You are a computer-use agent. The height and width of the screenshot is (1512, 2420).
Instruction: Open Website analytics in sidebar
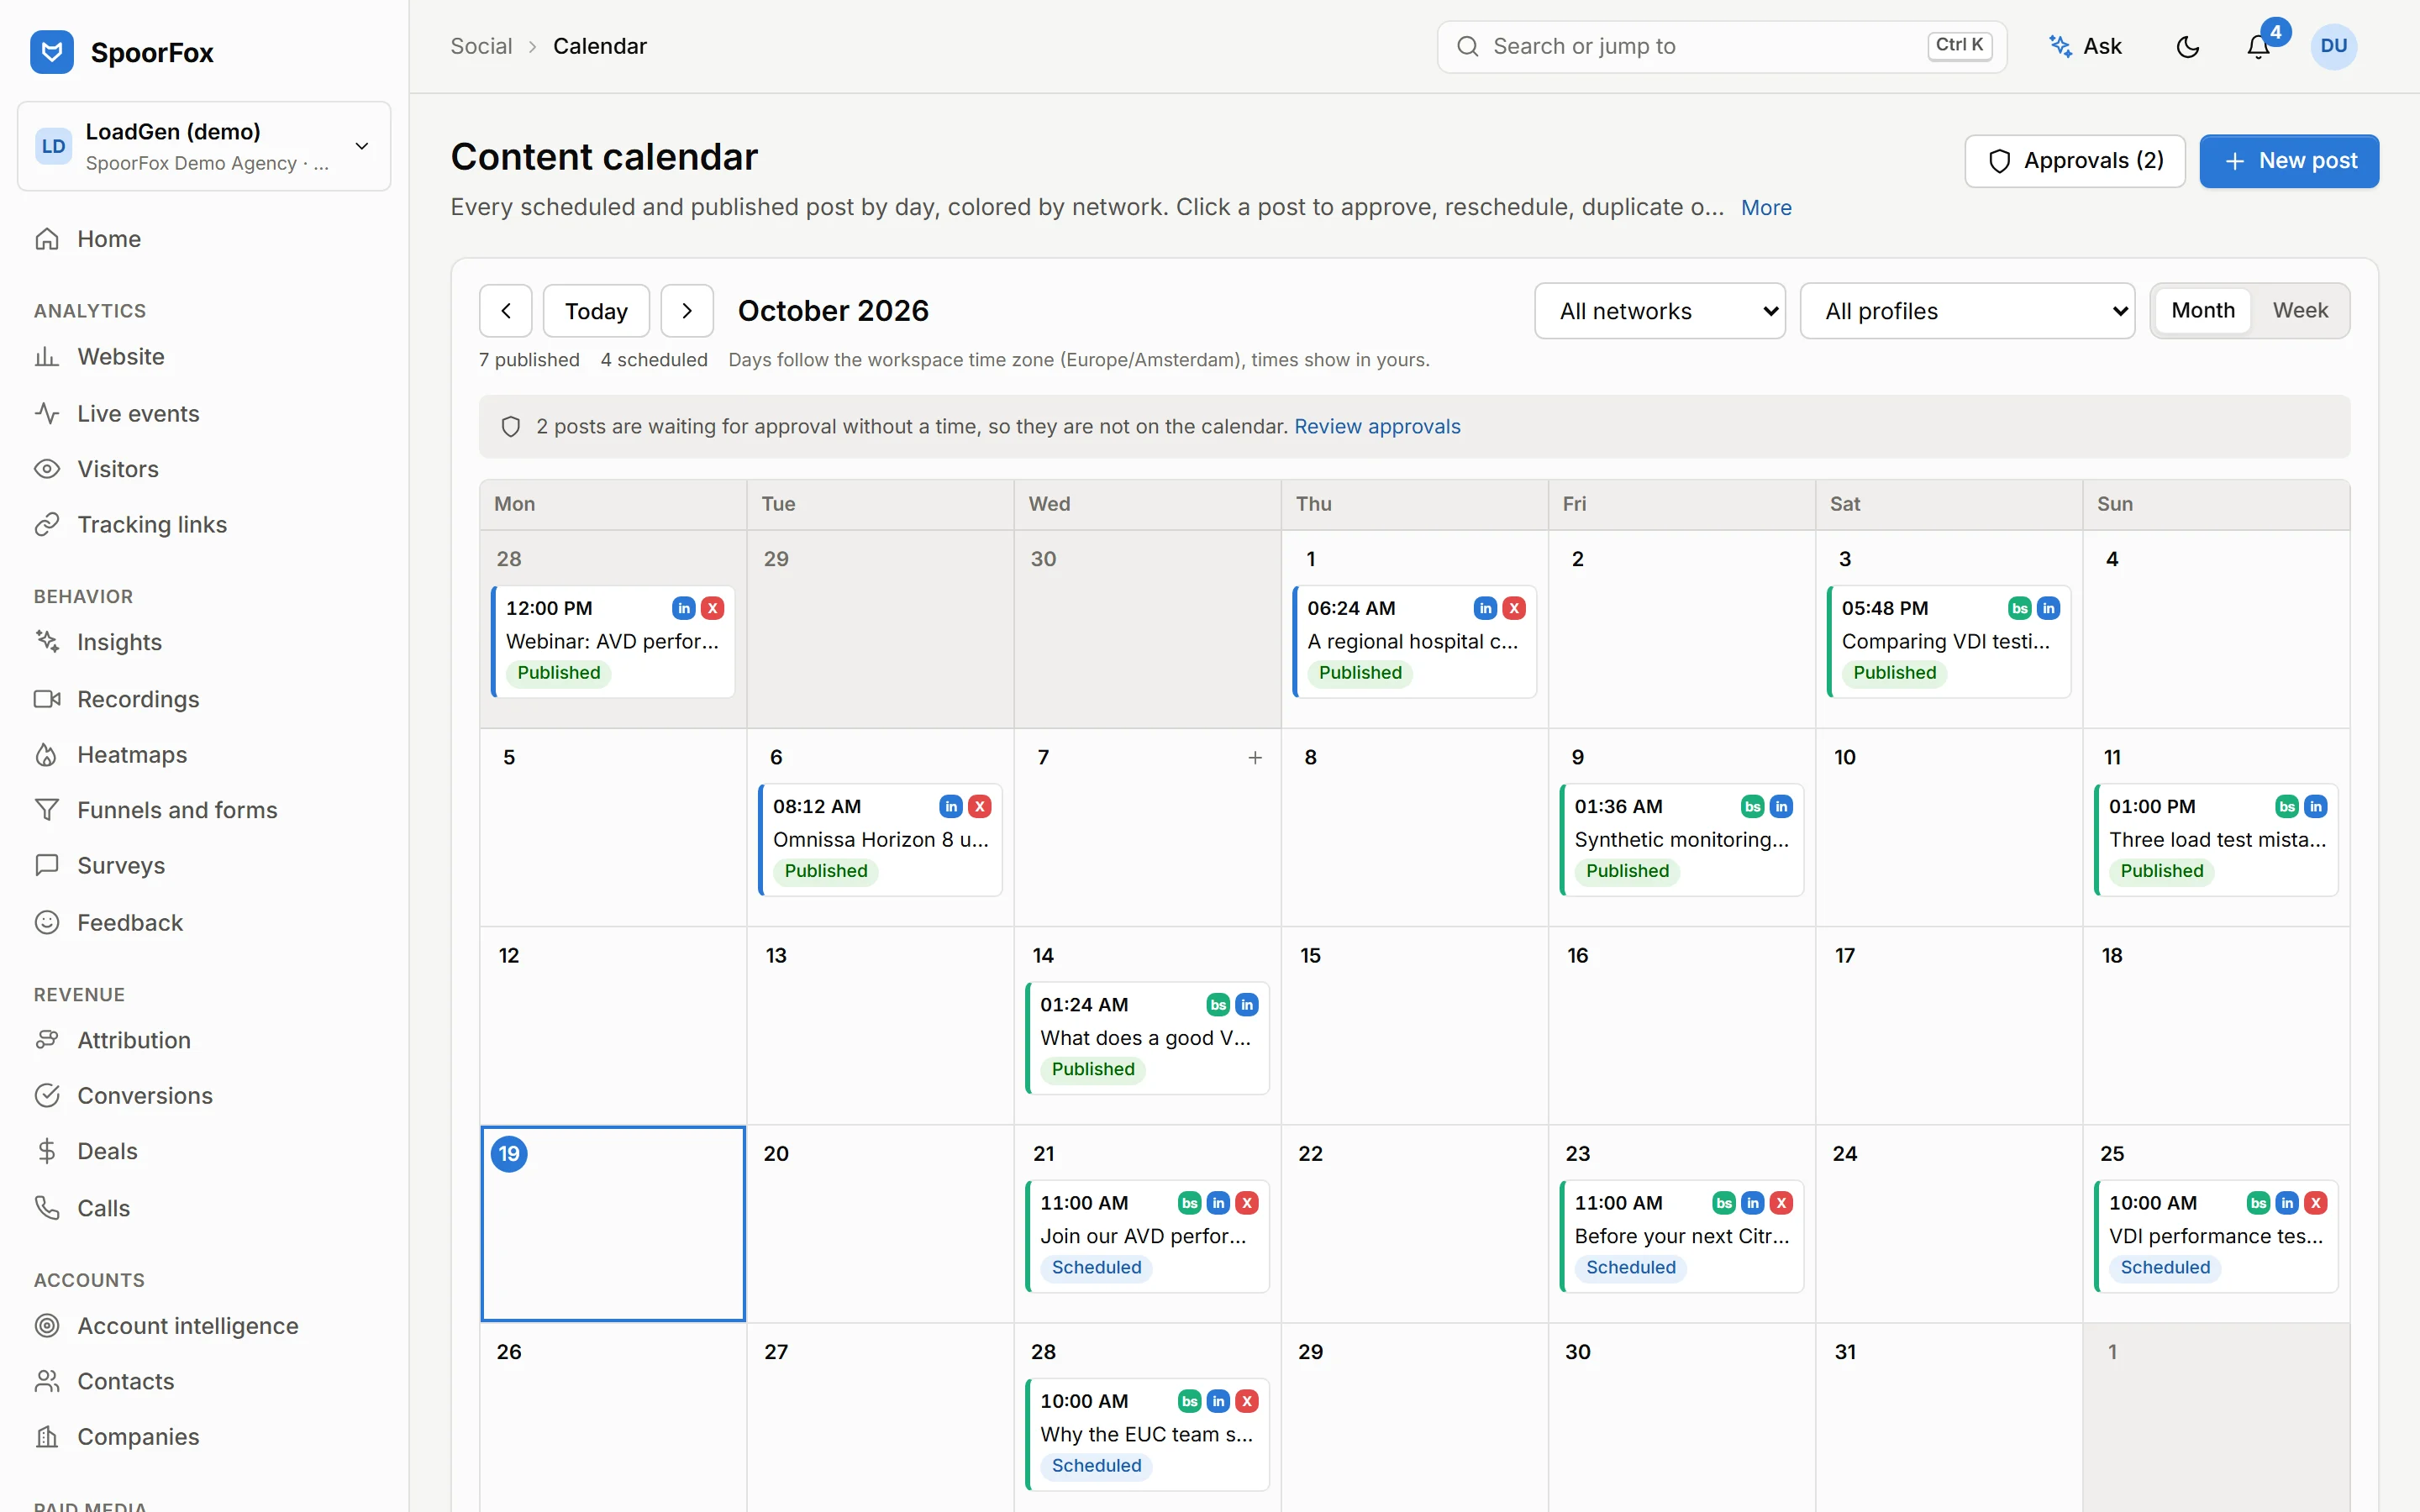(x=204, y=357)
